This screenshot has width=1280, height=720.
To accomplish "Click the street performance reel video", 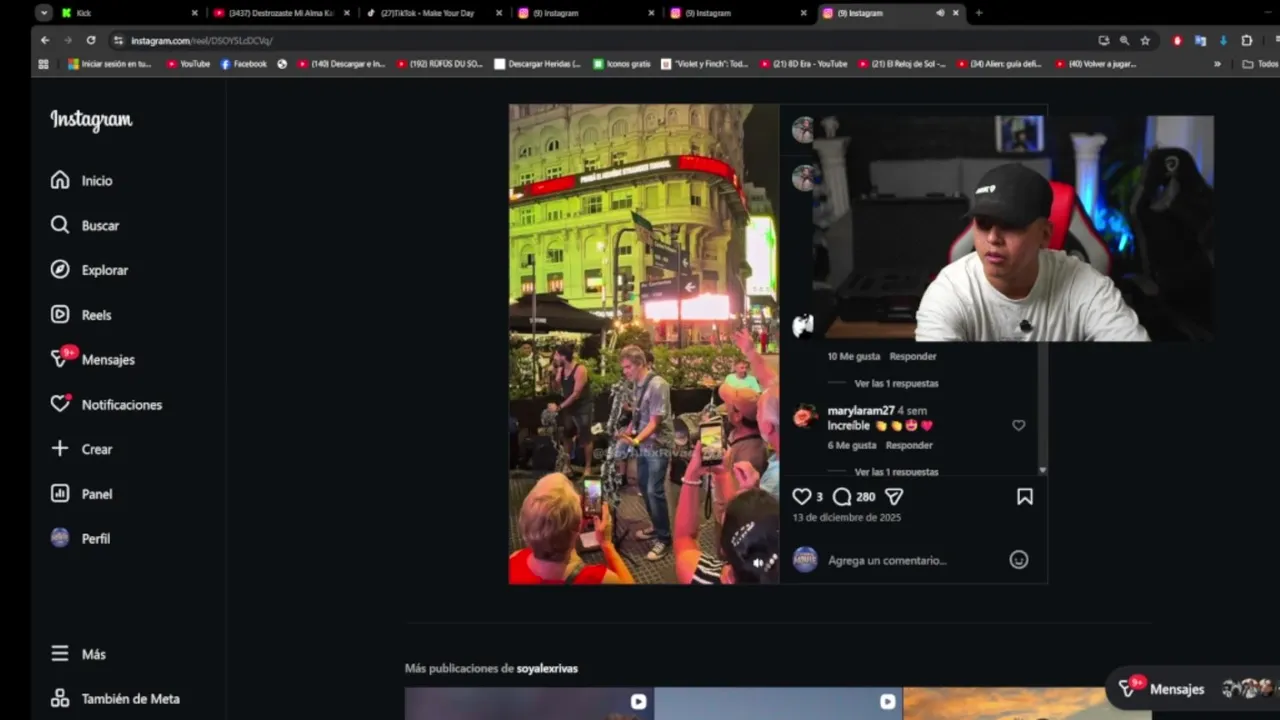I will (x=644, y=344).
